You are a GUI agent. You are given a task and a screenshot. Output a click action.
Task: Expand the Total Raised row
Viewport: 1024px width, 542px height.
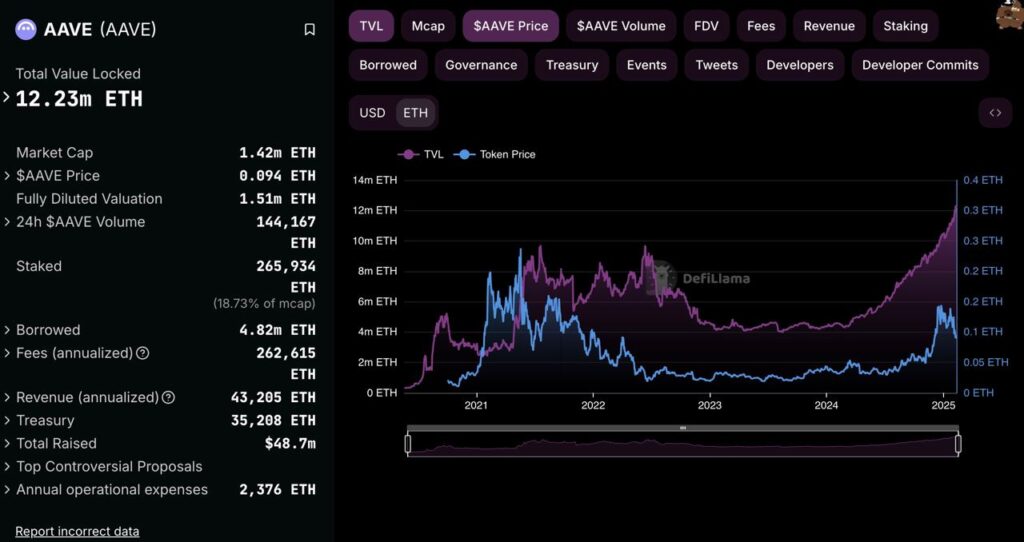7,443
